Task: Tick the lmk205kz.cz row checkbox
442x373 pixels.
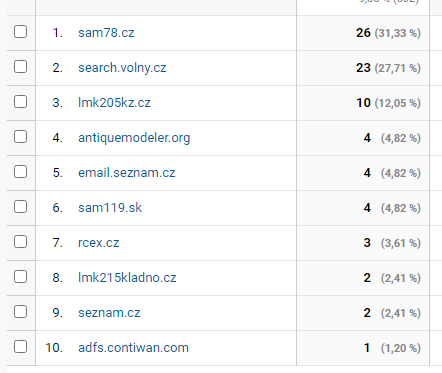Action: pos(20,102)
